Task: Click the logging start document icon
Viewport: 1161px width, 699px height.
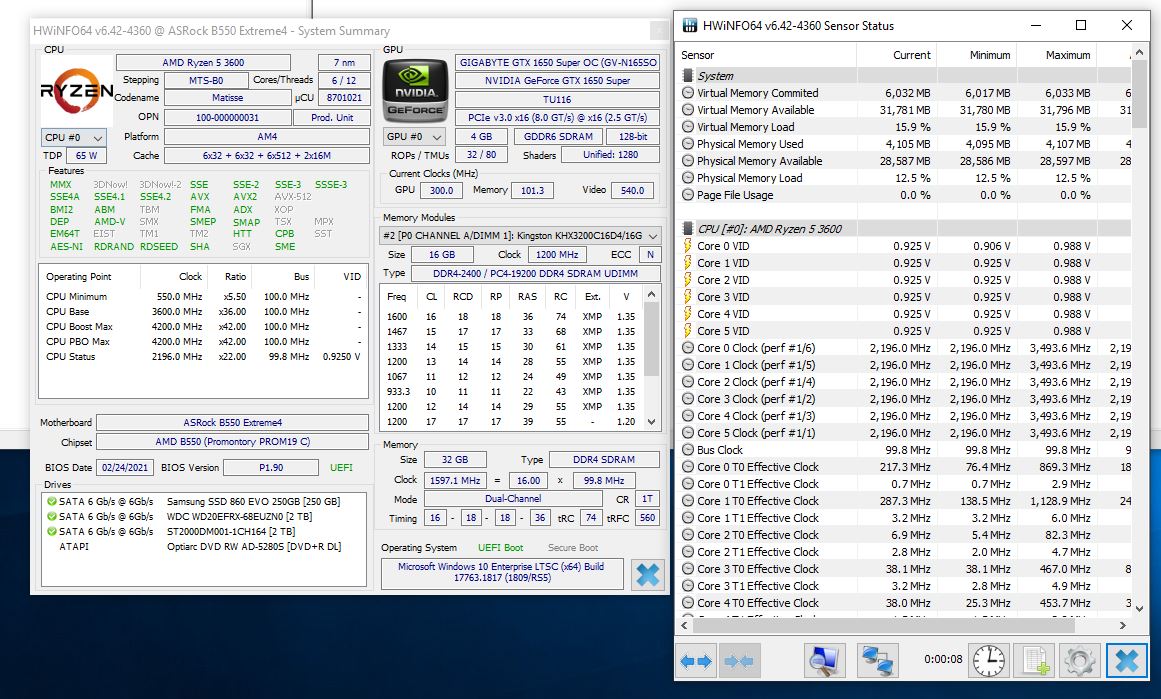Action: 1034,660
